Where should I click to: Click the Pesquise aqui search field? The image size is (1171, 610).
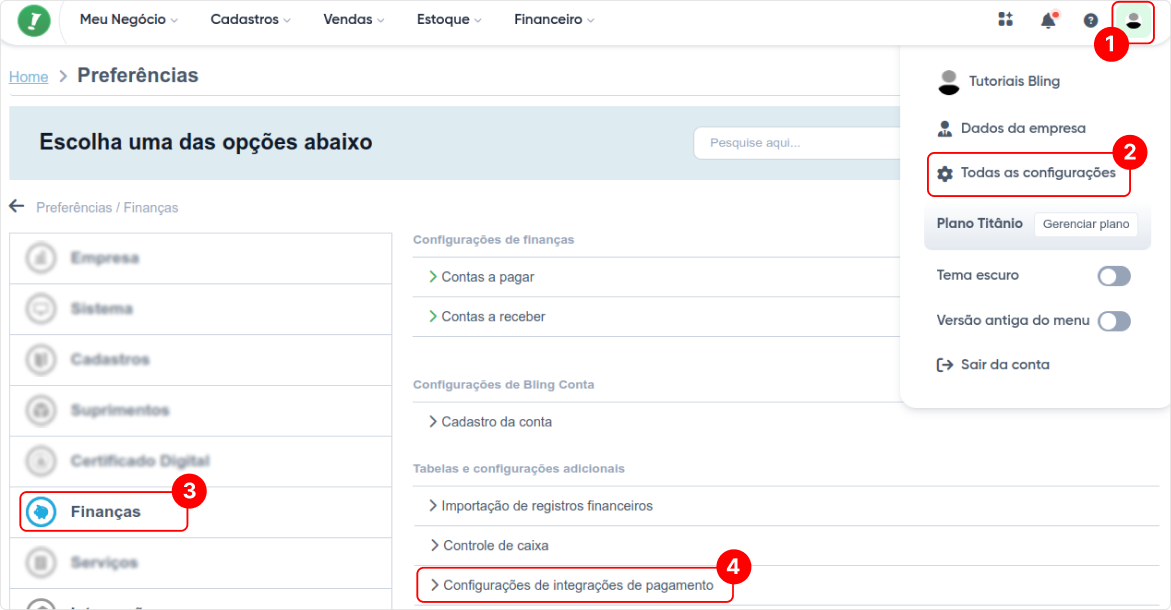797,143
